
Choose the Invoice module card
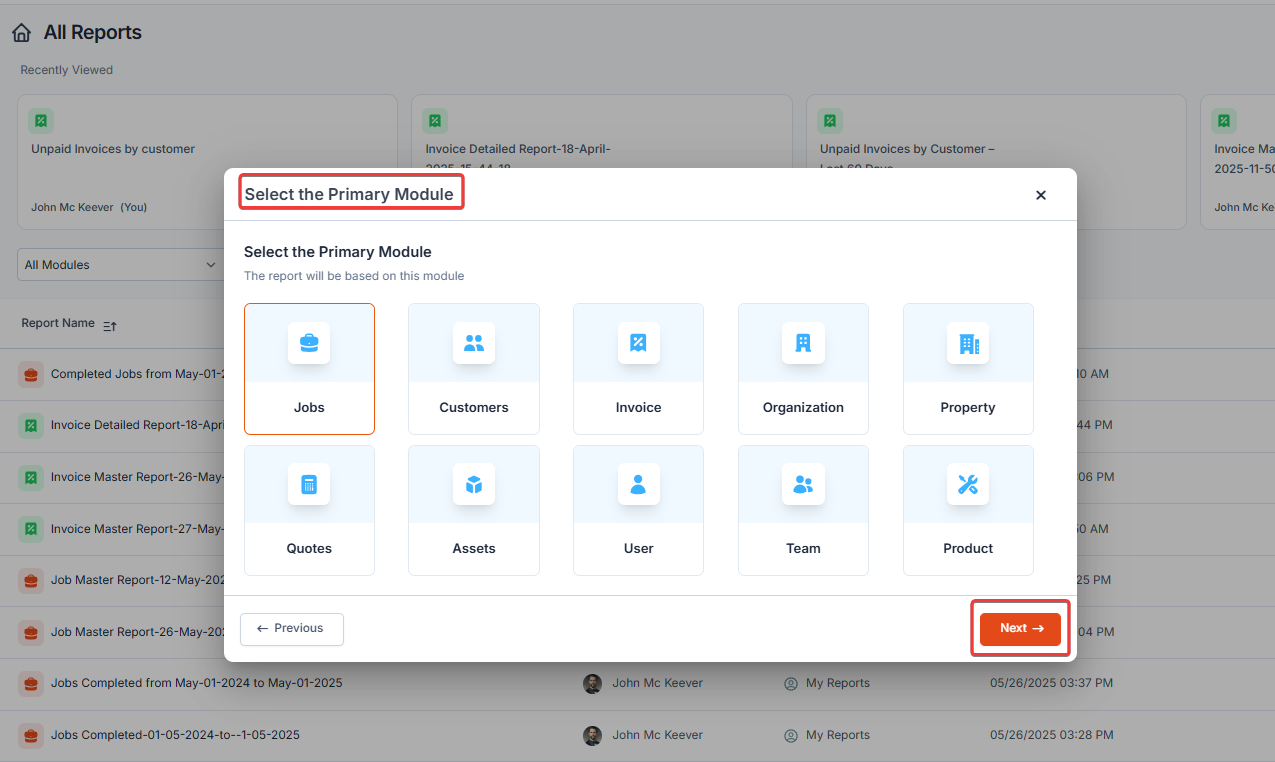coord(638,369)
